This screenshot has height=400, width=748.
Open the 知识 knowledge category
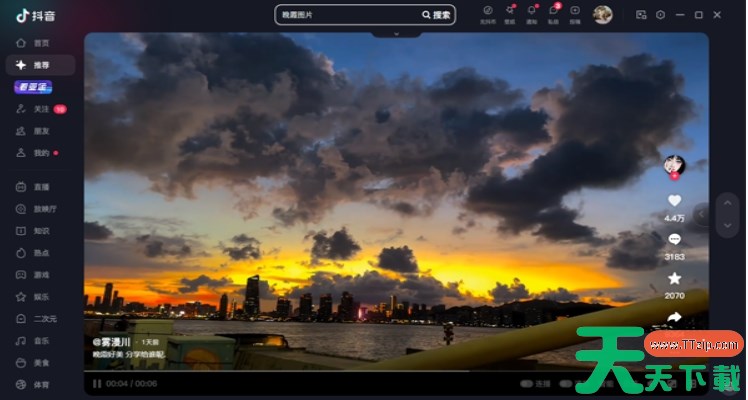pyautogui.click(x=33, y=231)
